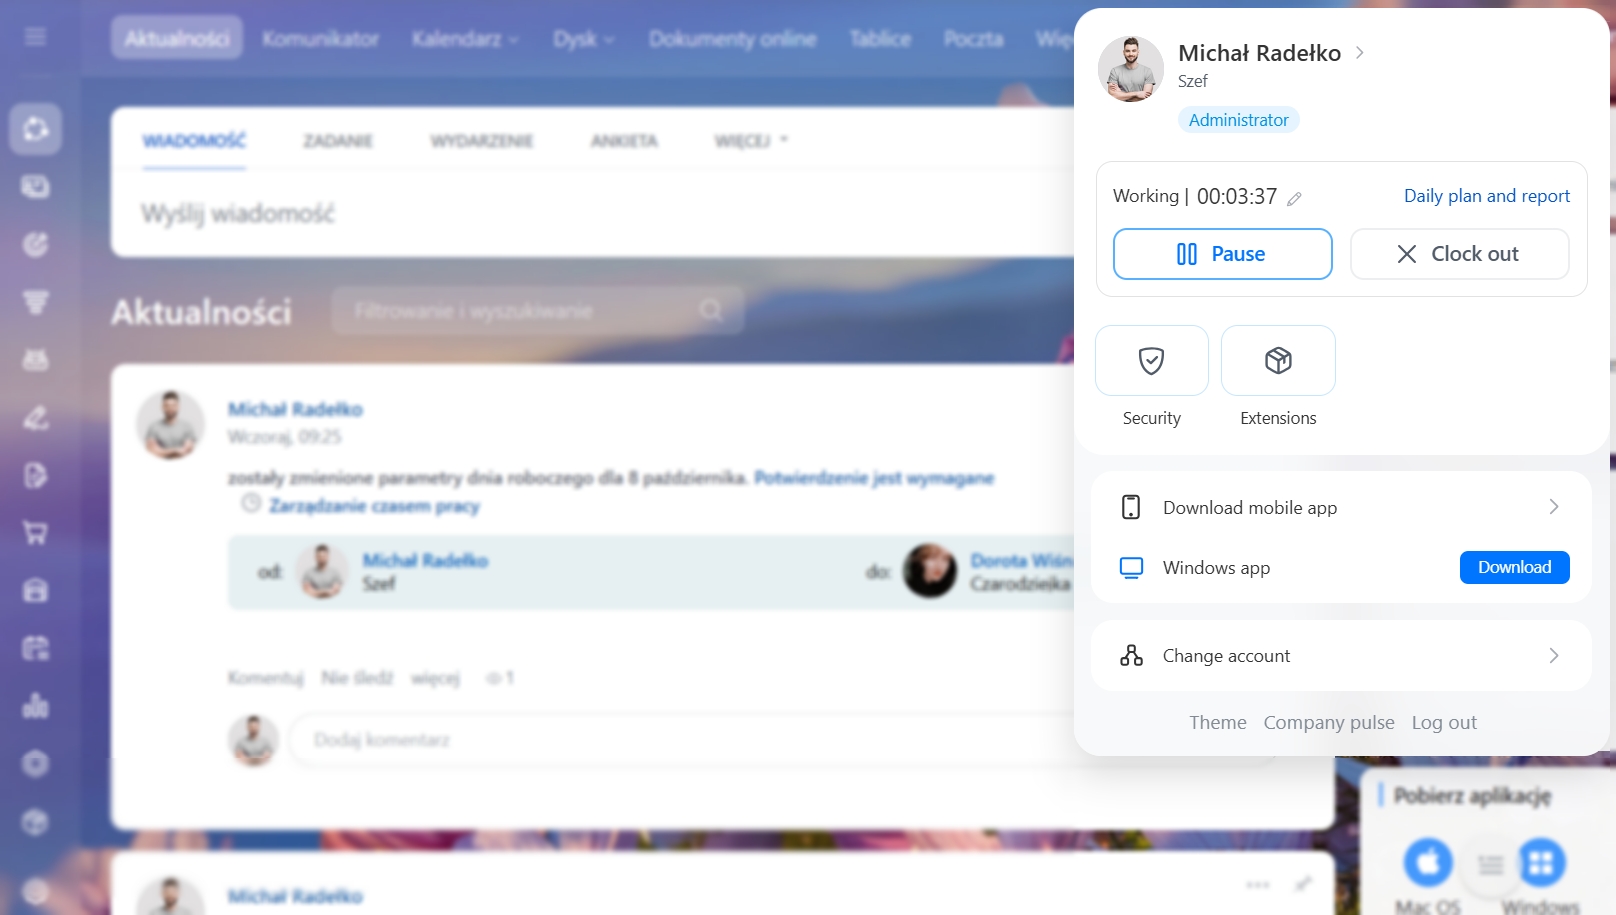Open the Daily plan and report link
The height and width of the screenshot is (915, 1616).
point(1486,196)
